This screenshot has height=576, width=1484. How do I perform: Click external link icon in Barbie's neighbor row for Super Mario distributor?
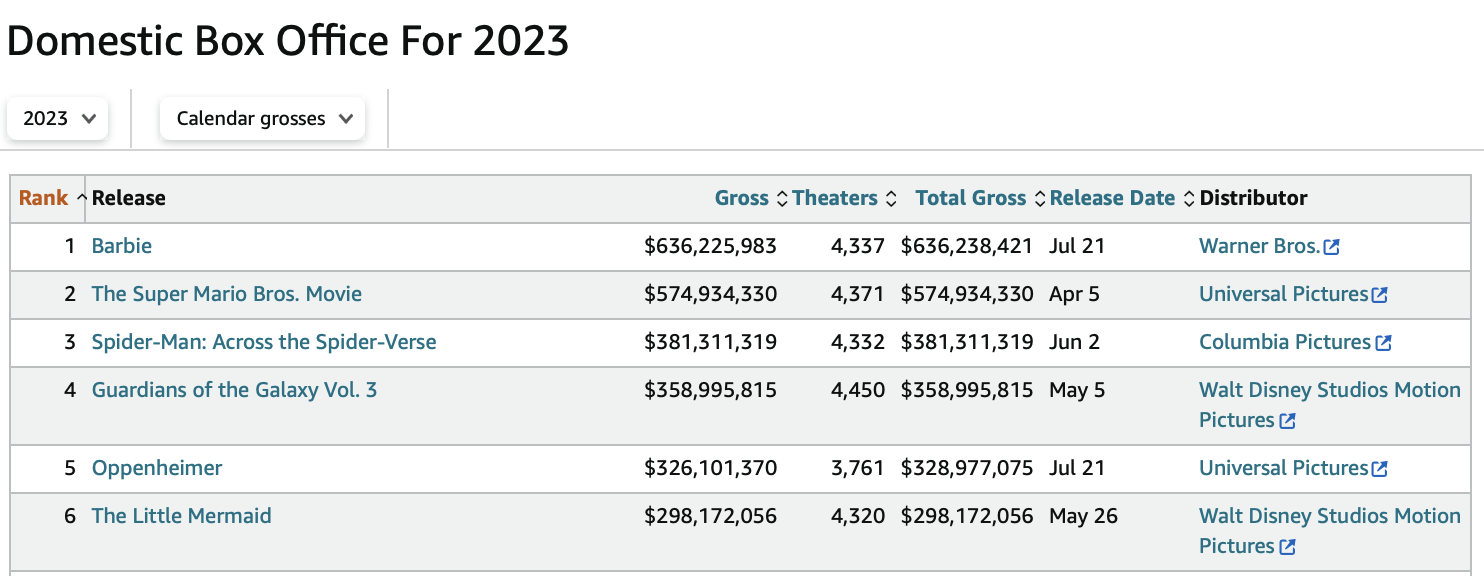coord(1380,295)
